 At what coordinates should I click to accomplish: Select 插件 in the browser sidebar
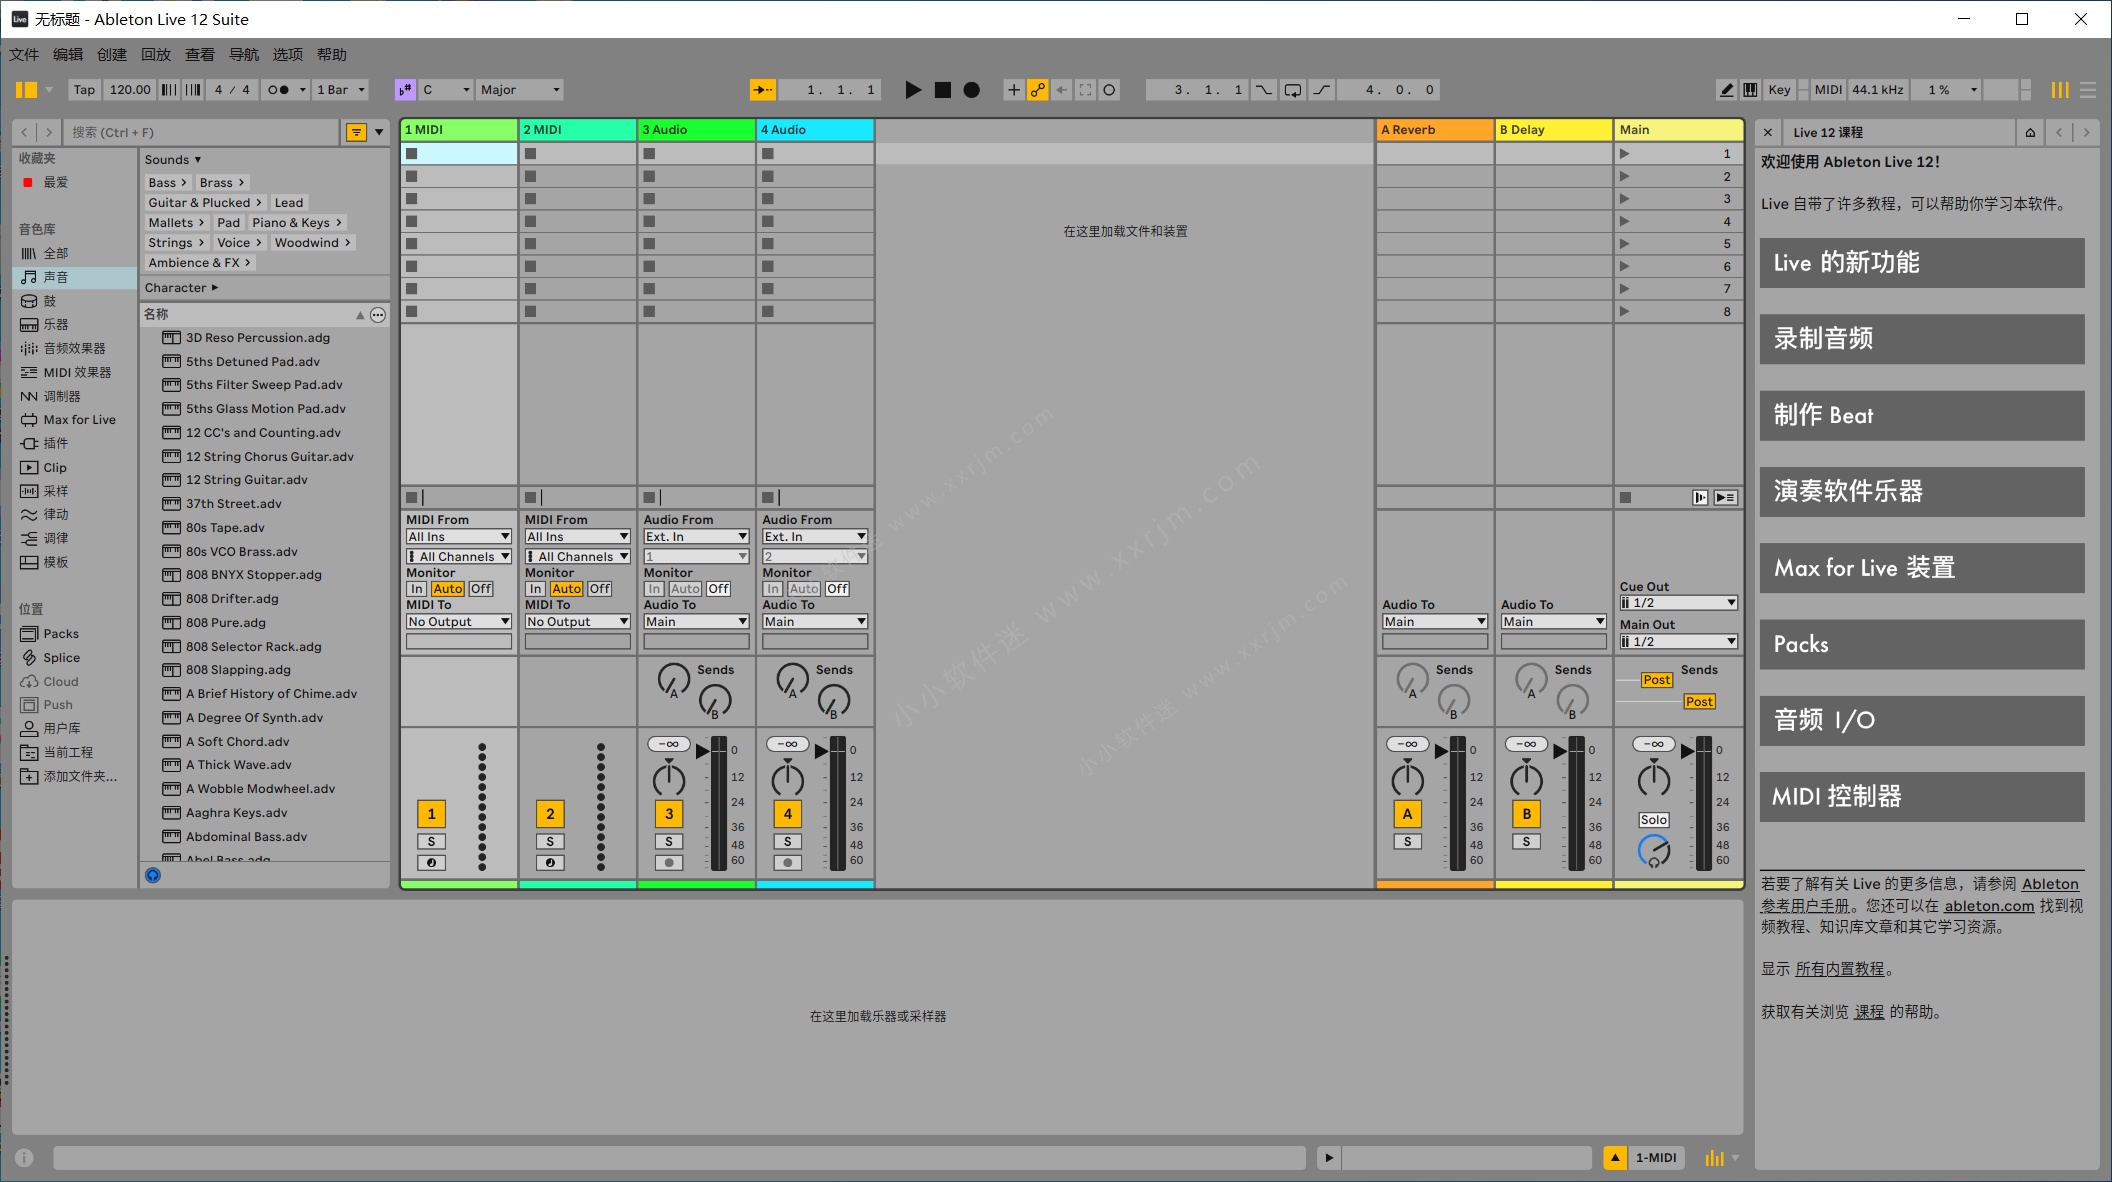(55, 443)
